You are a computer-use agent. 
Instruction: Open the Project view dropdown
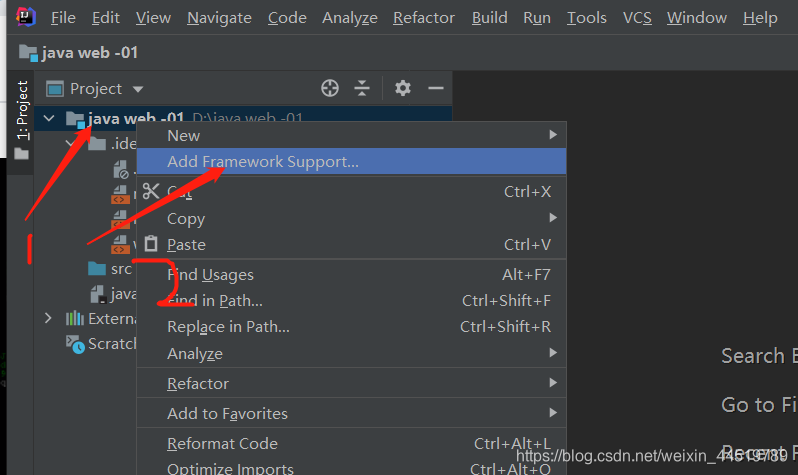tap(95, 89)
